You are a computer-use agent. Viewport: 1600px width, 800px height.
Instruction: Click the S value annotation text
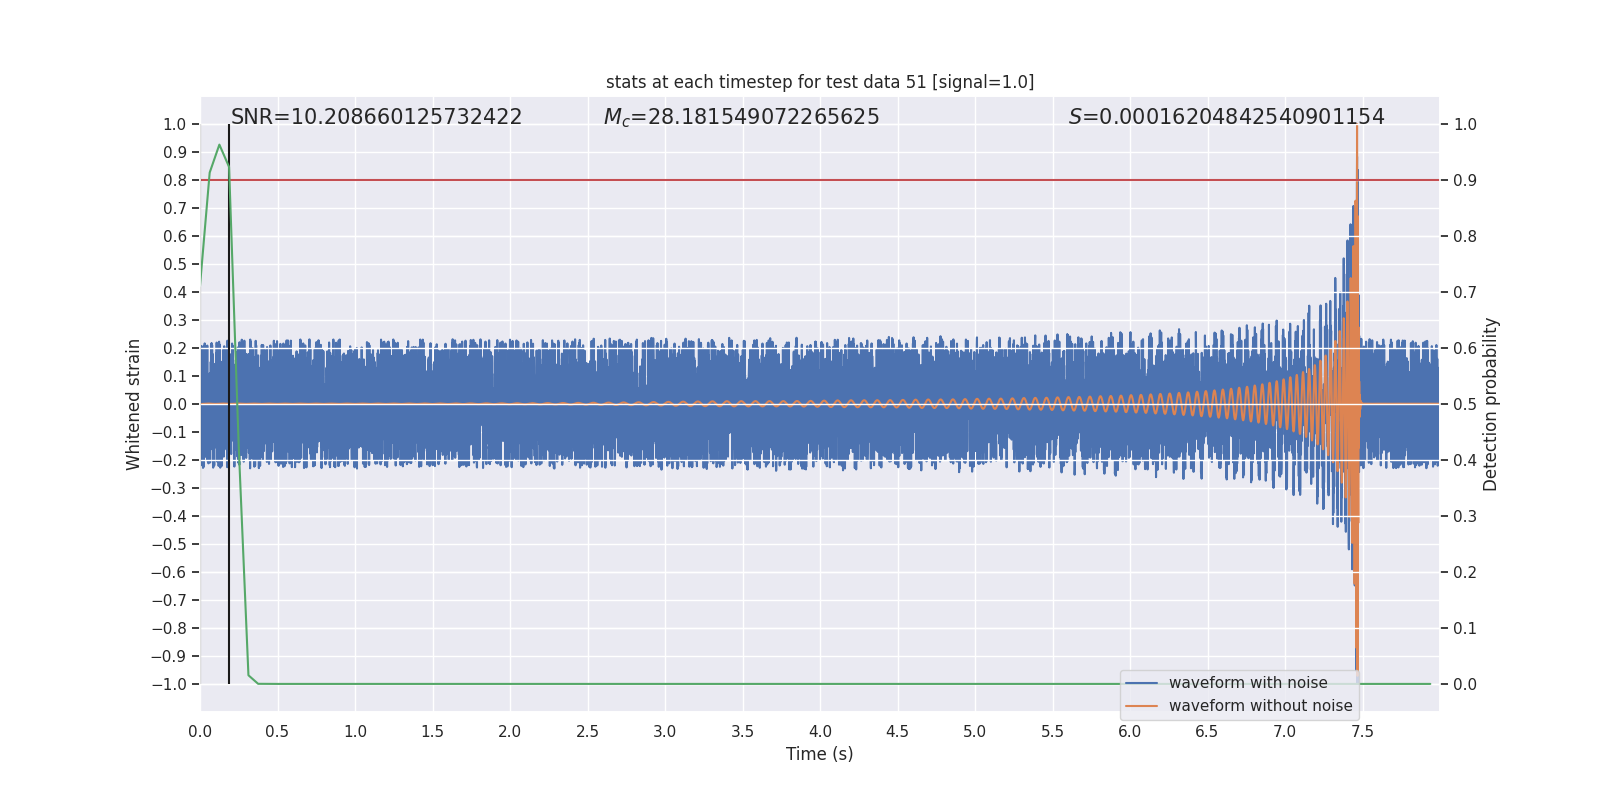pos(1226,117)
